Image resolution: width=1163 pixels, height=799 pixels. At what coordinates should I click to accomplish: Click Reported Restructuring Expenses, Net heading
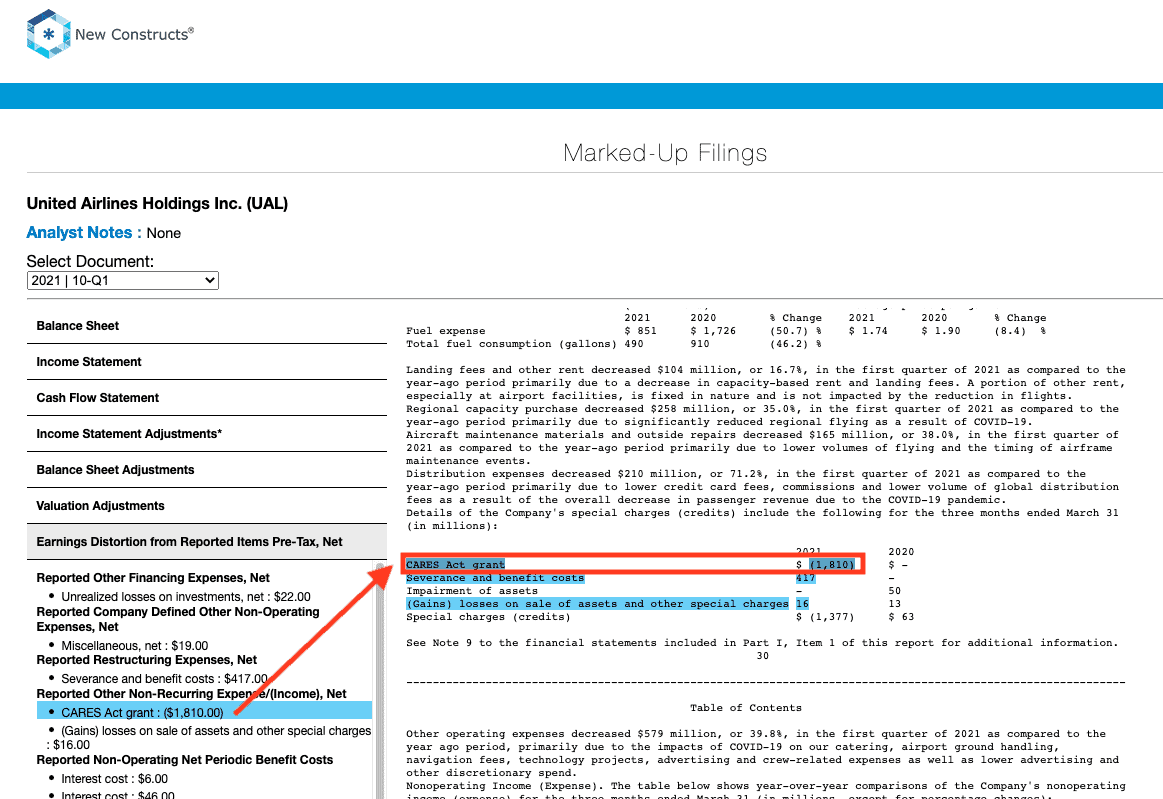147,660
